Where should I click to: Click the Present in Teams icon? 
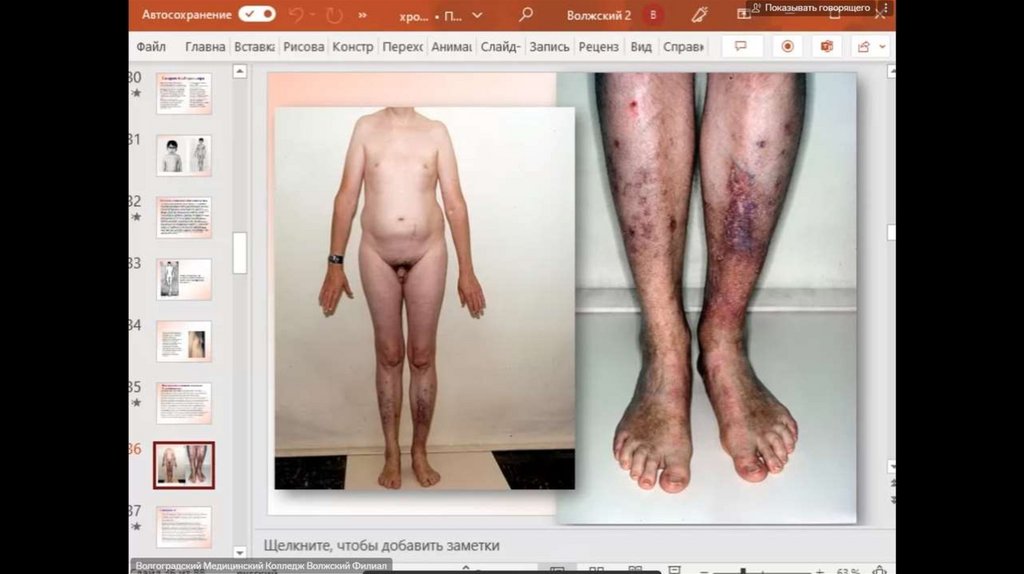pos(826,47)
